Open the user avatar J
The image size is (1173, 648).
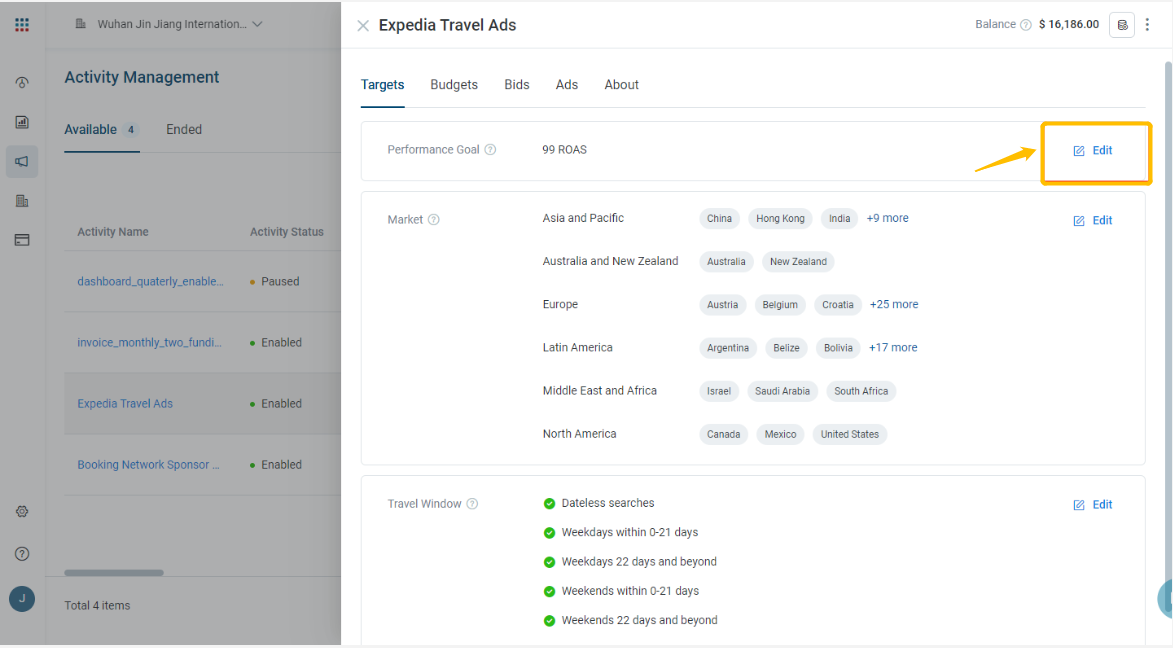[x=22, y=599]
